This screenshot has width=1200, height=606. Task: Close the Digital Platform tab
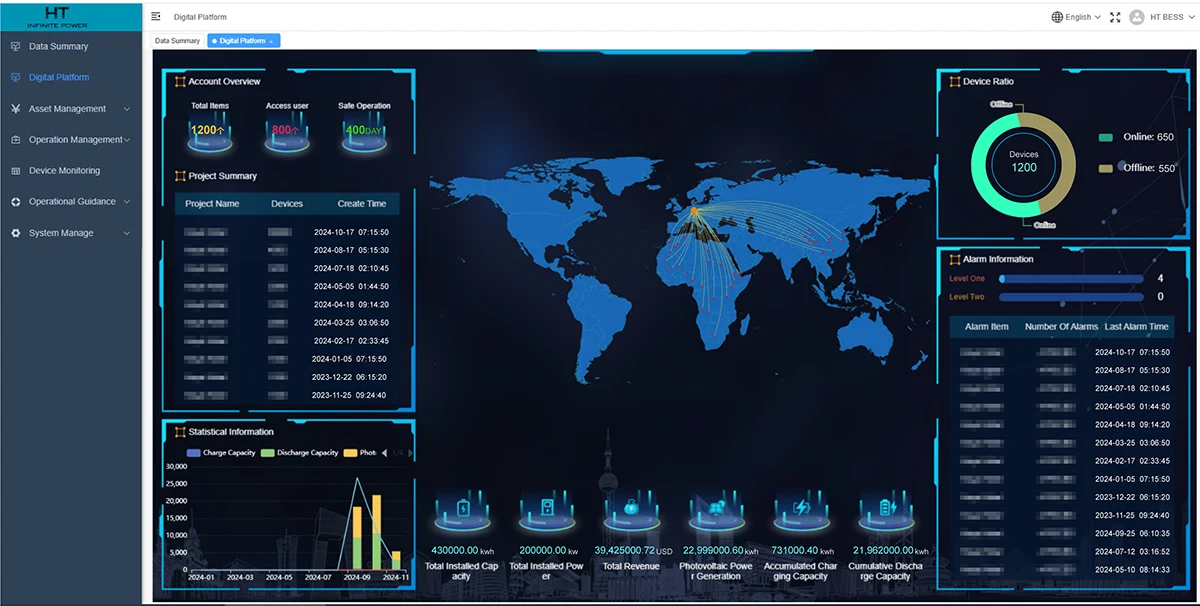click(x=272, y=41)
